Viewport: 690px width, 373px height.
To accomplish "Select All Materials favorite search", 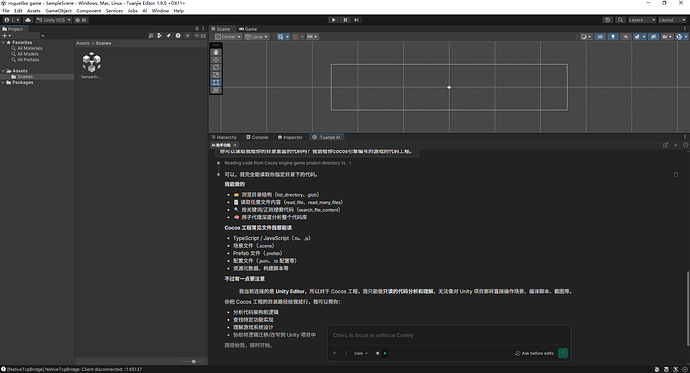I will (27, 48).
